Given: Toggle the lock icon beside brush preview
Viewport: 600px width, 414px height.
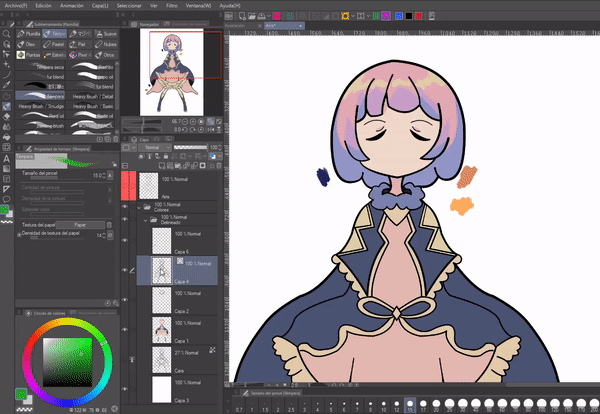Looking at the screenshot, I should (x=114, y=164).
